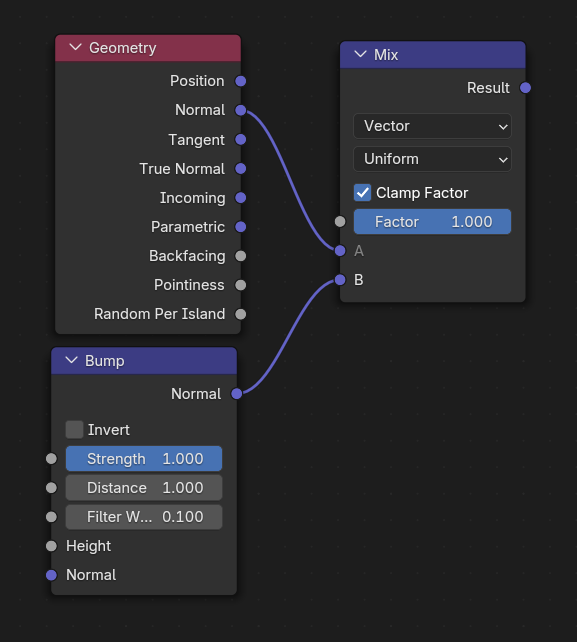Click the 'Result' label on Mix node
The width and height of the screenshot is (577, 642).
(488, 88)
